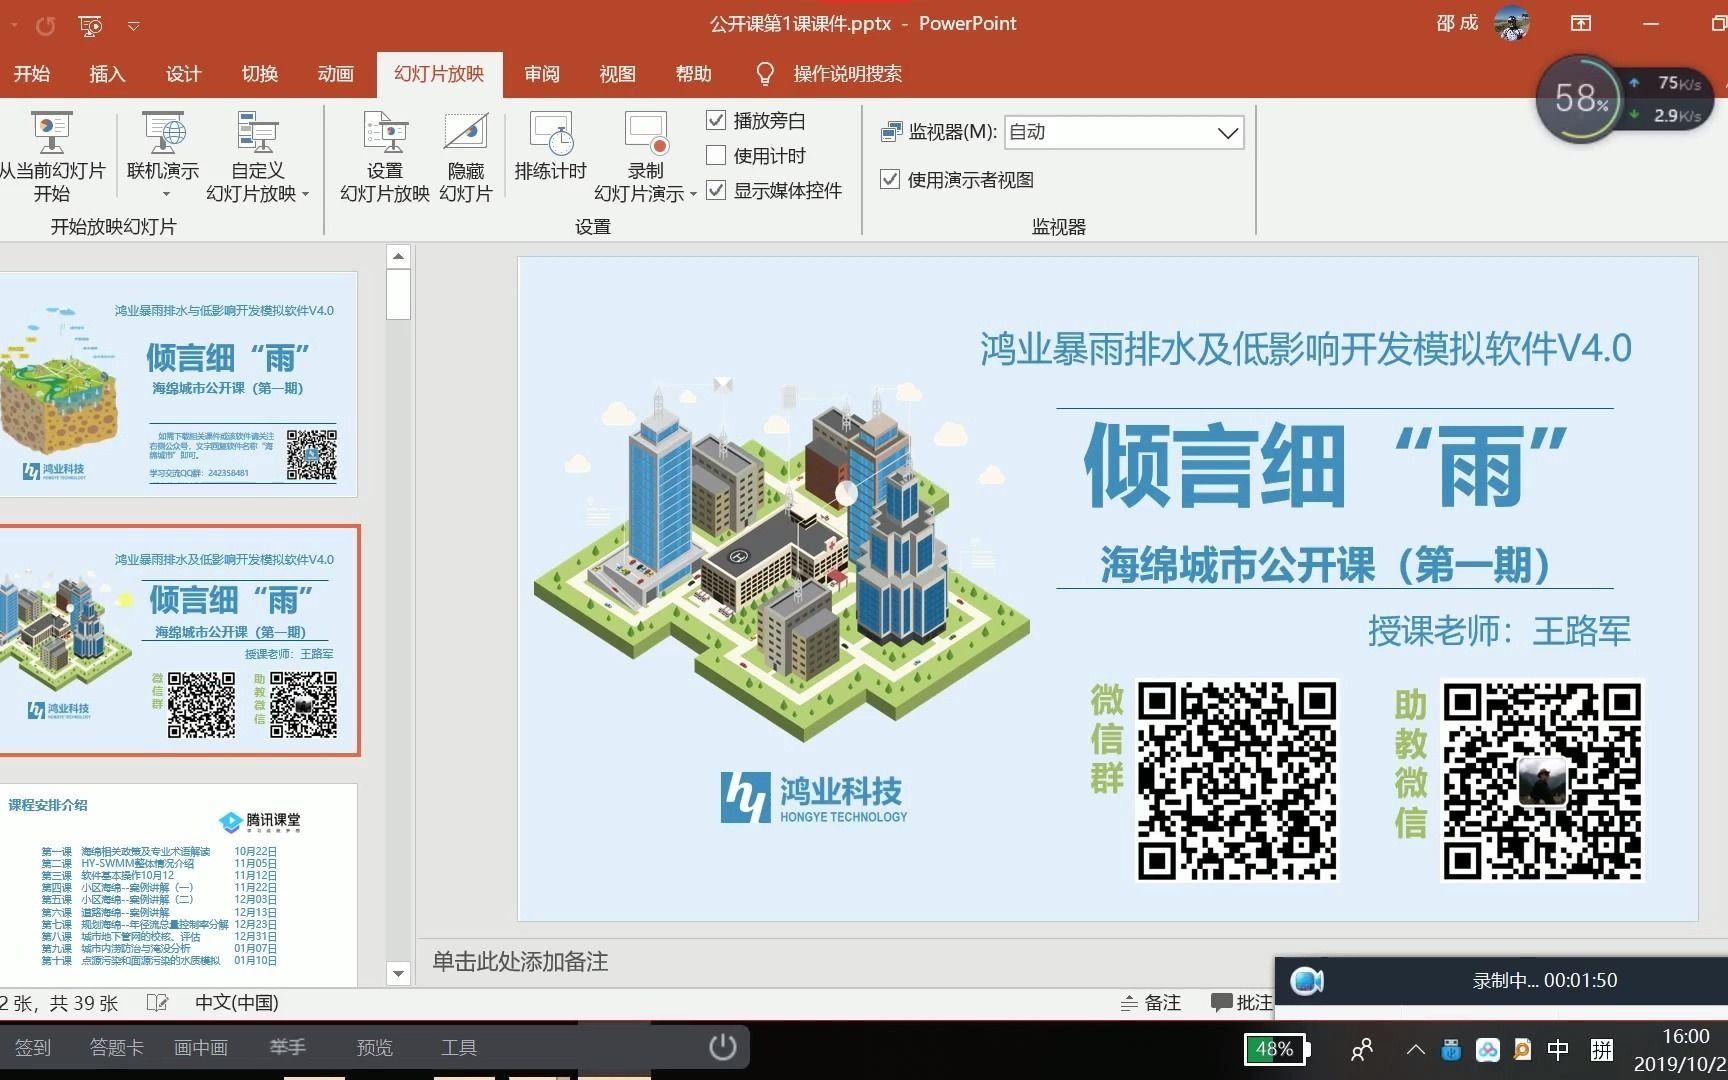1728x1080 pixels.
Task: Select the slide title 倾言细"雨"
Action: (x=1326, y=466)
